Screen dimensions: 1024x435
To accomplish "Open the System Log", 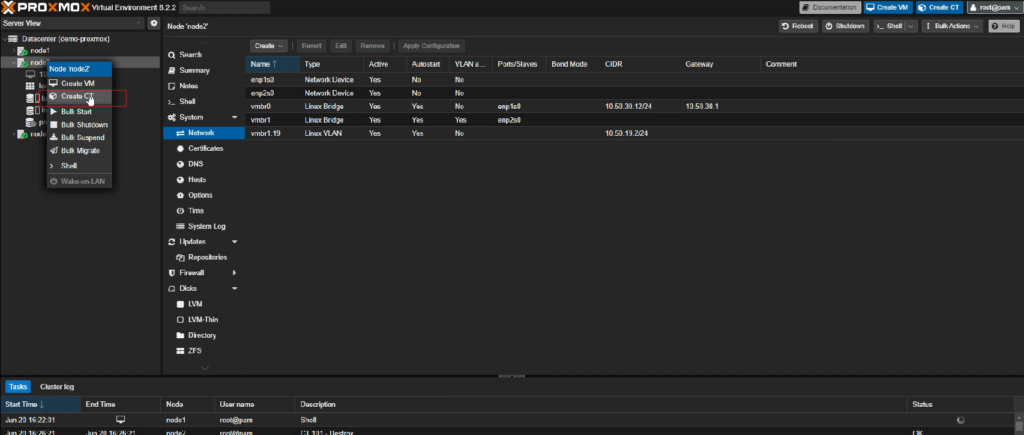I will tap(206, 227).
